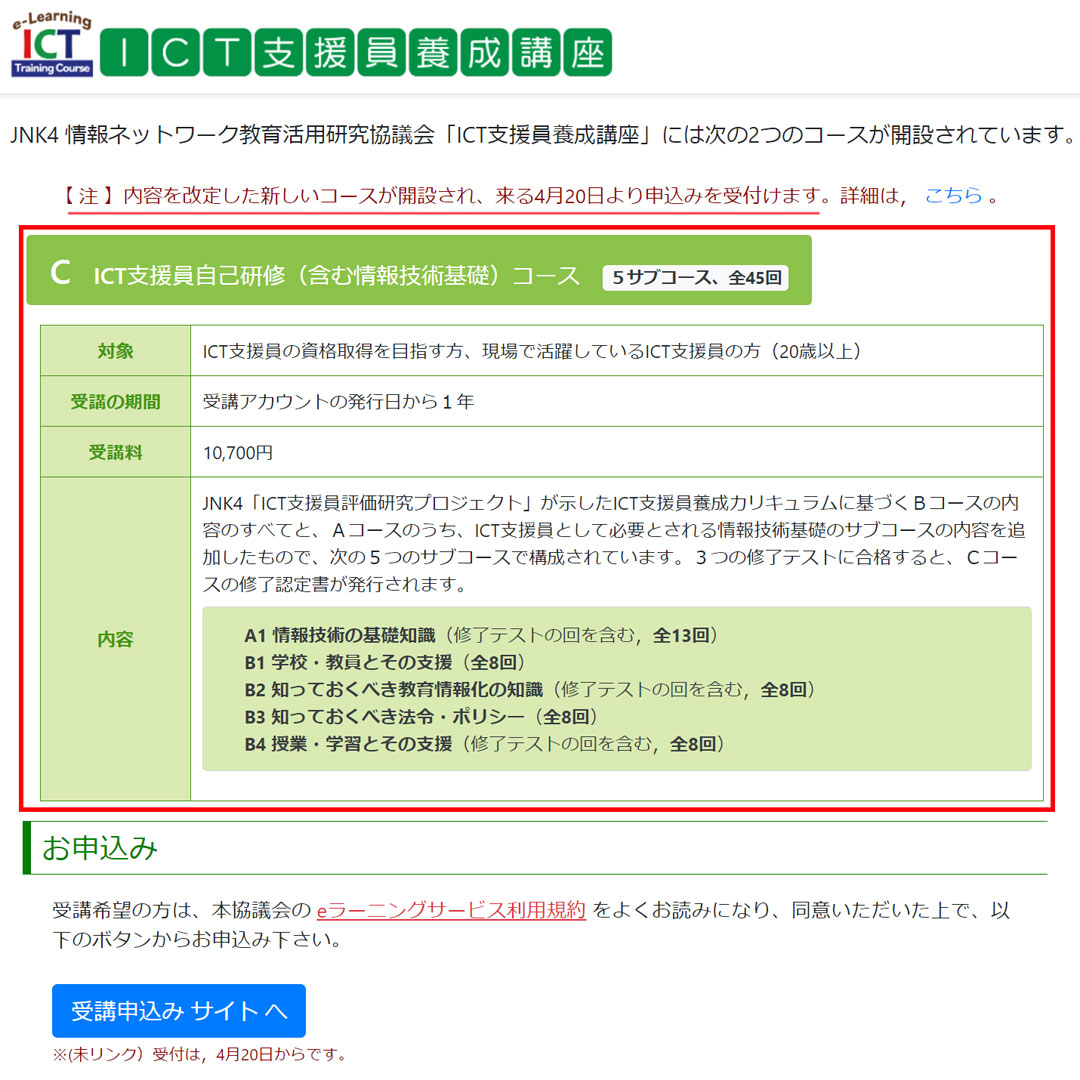This screenshot has height=1080, width=1080.
Task: Click subcourse B4 授業・学習とその支援
Action: 484,744
